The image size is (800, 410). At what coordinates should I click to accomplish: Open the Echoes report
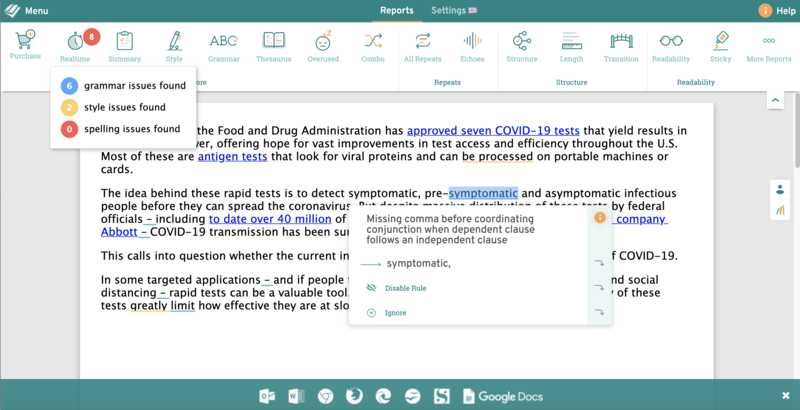click(x=472, y=45)
